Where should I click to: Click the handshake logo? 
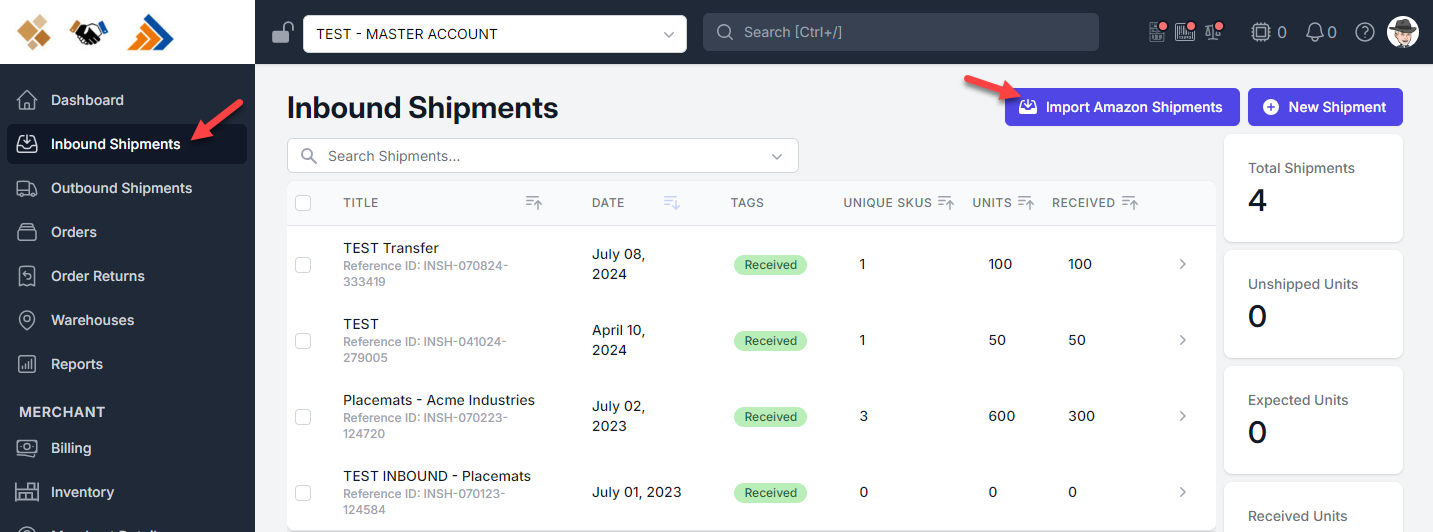point(90,33)
